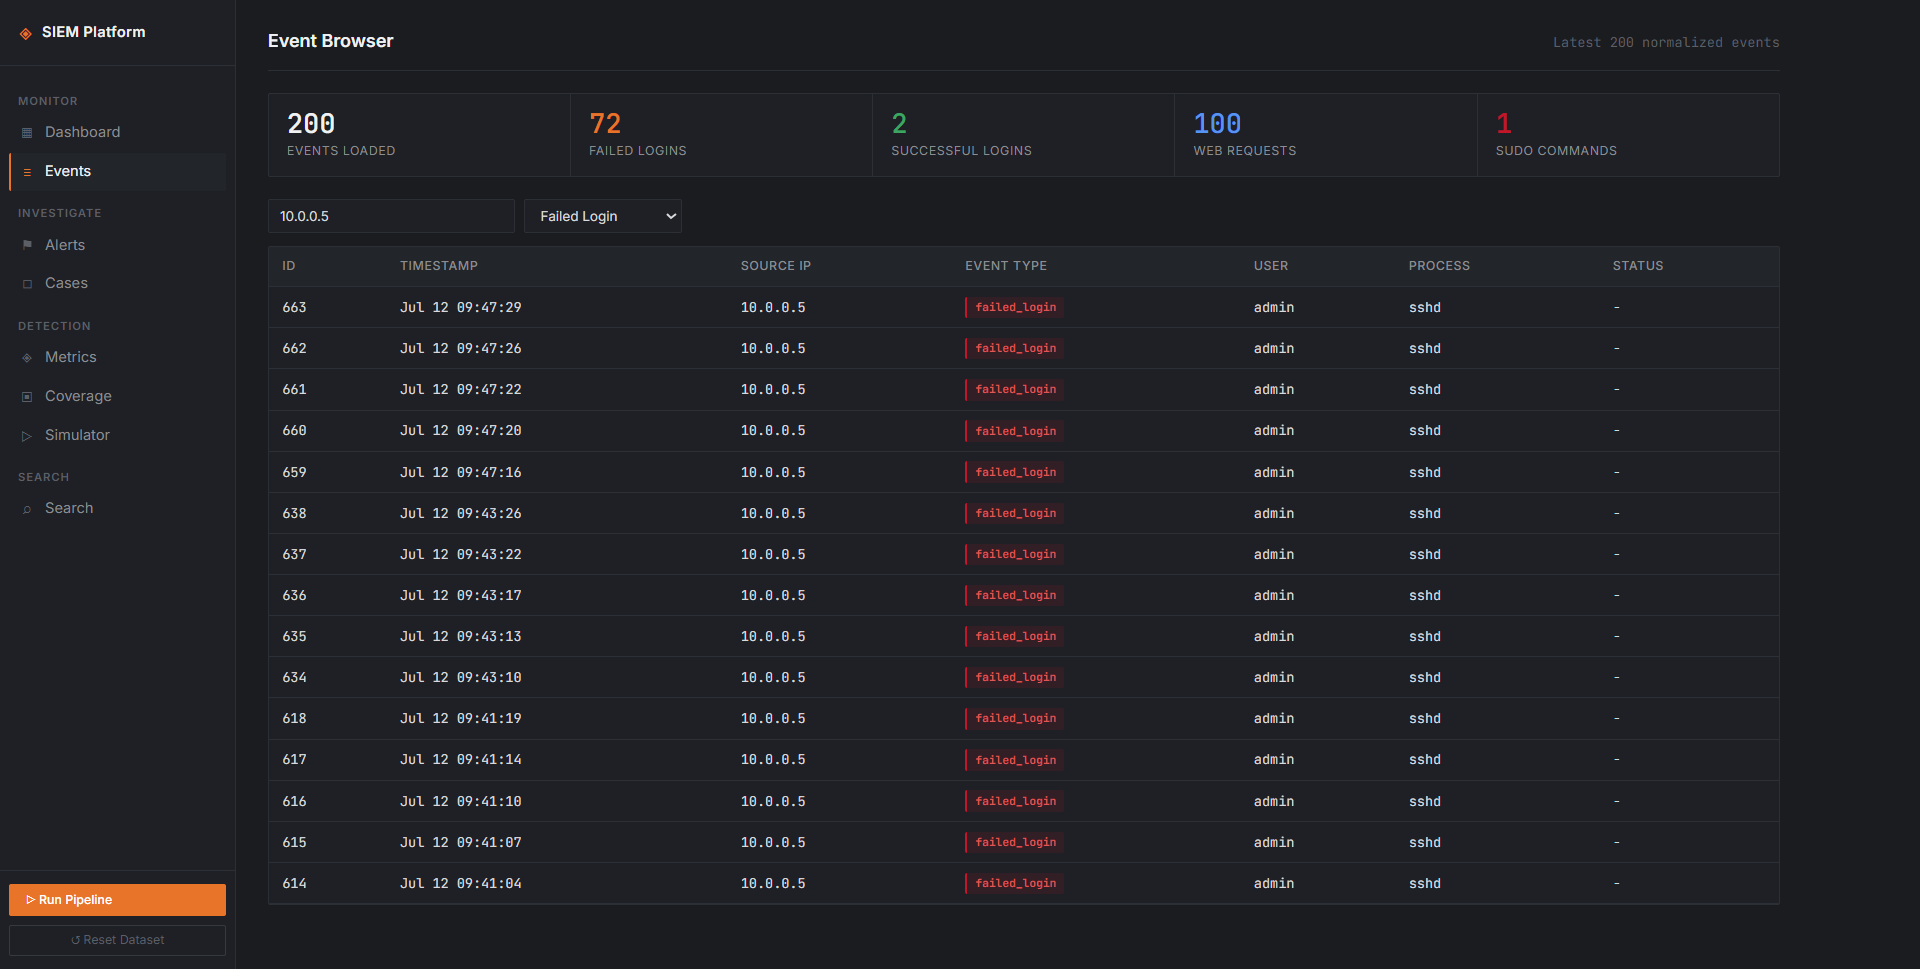Screen dimensions: 1920x969
Task: Select event ID 663
Action: point(294,307)
